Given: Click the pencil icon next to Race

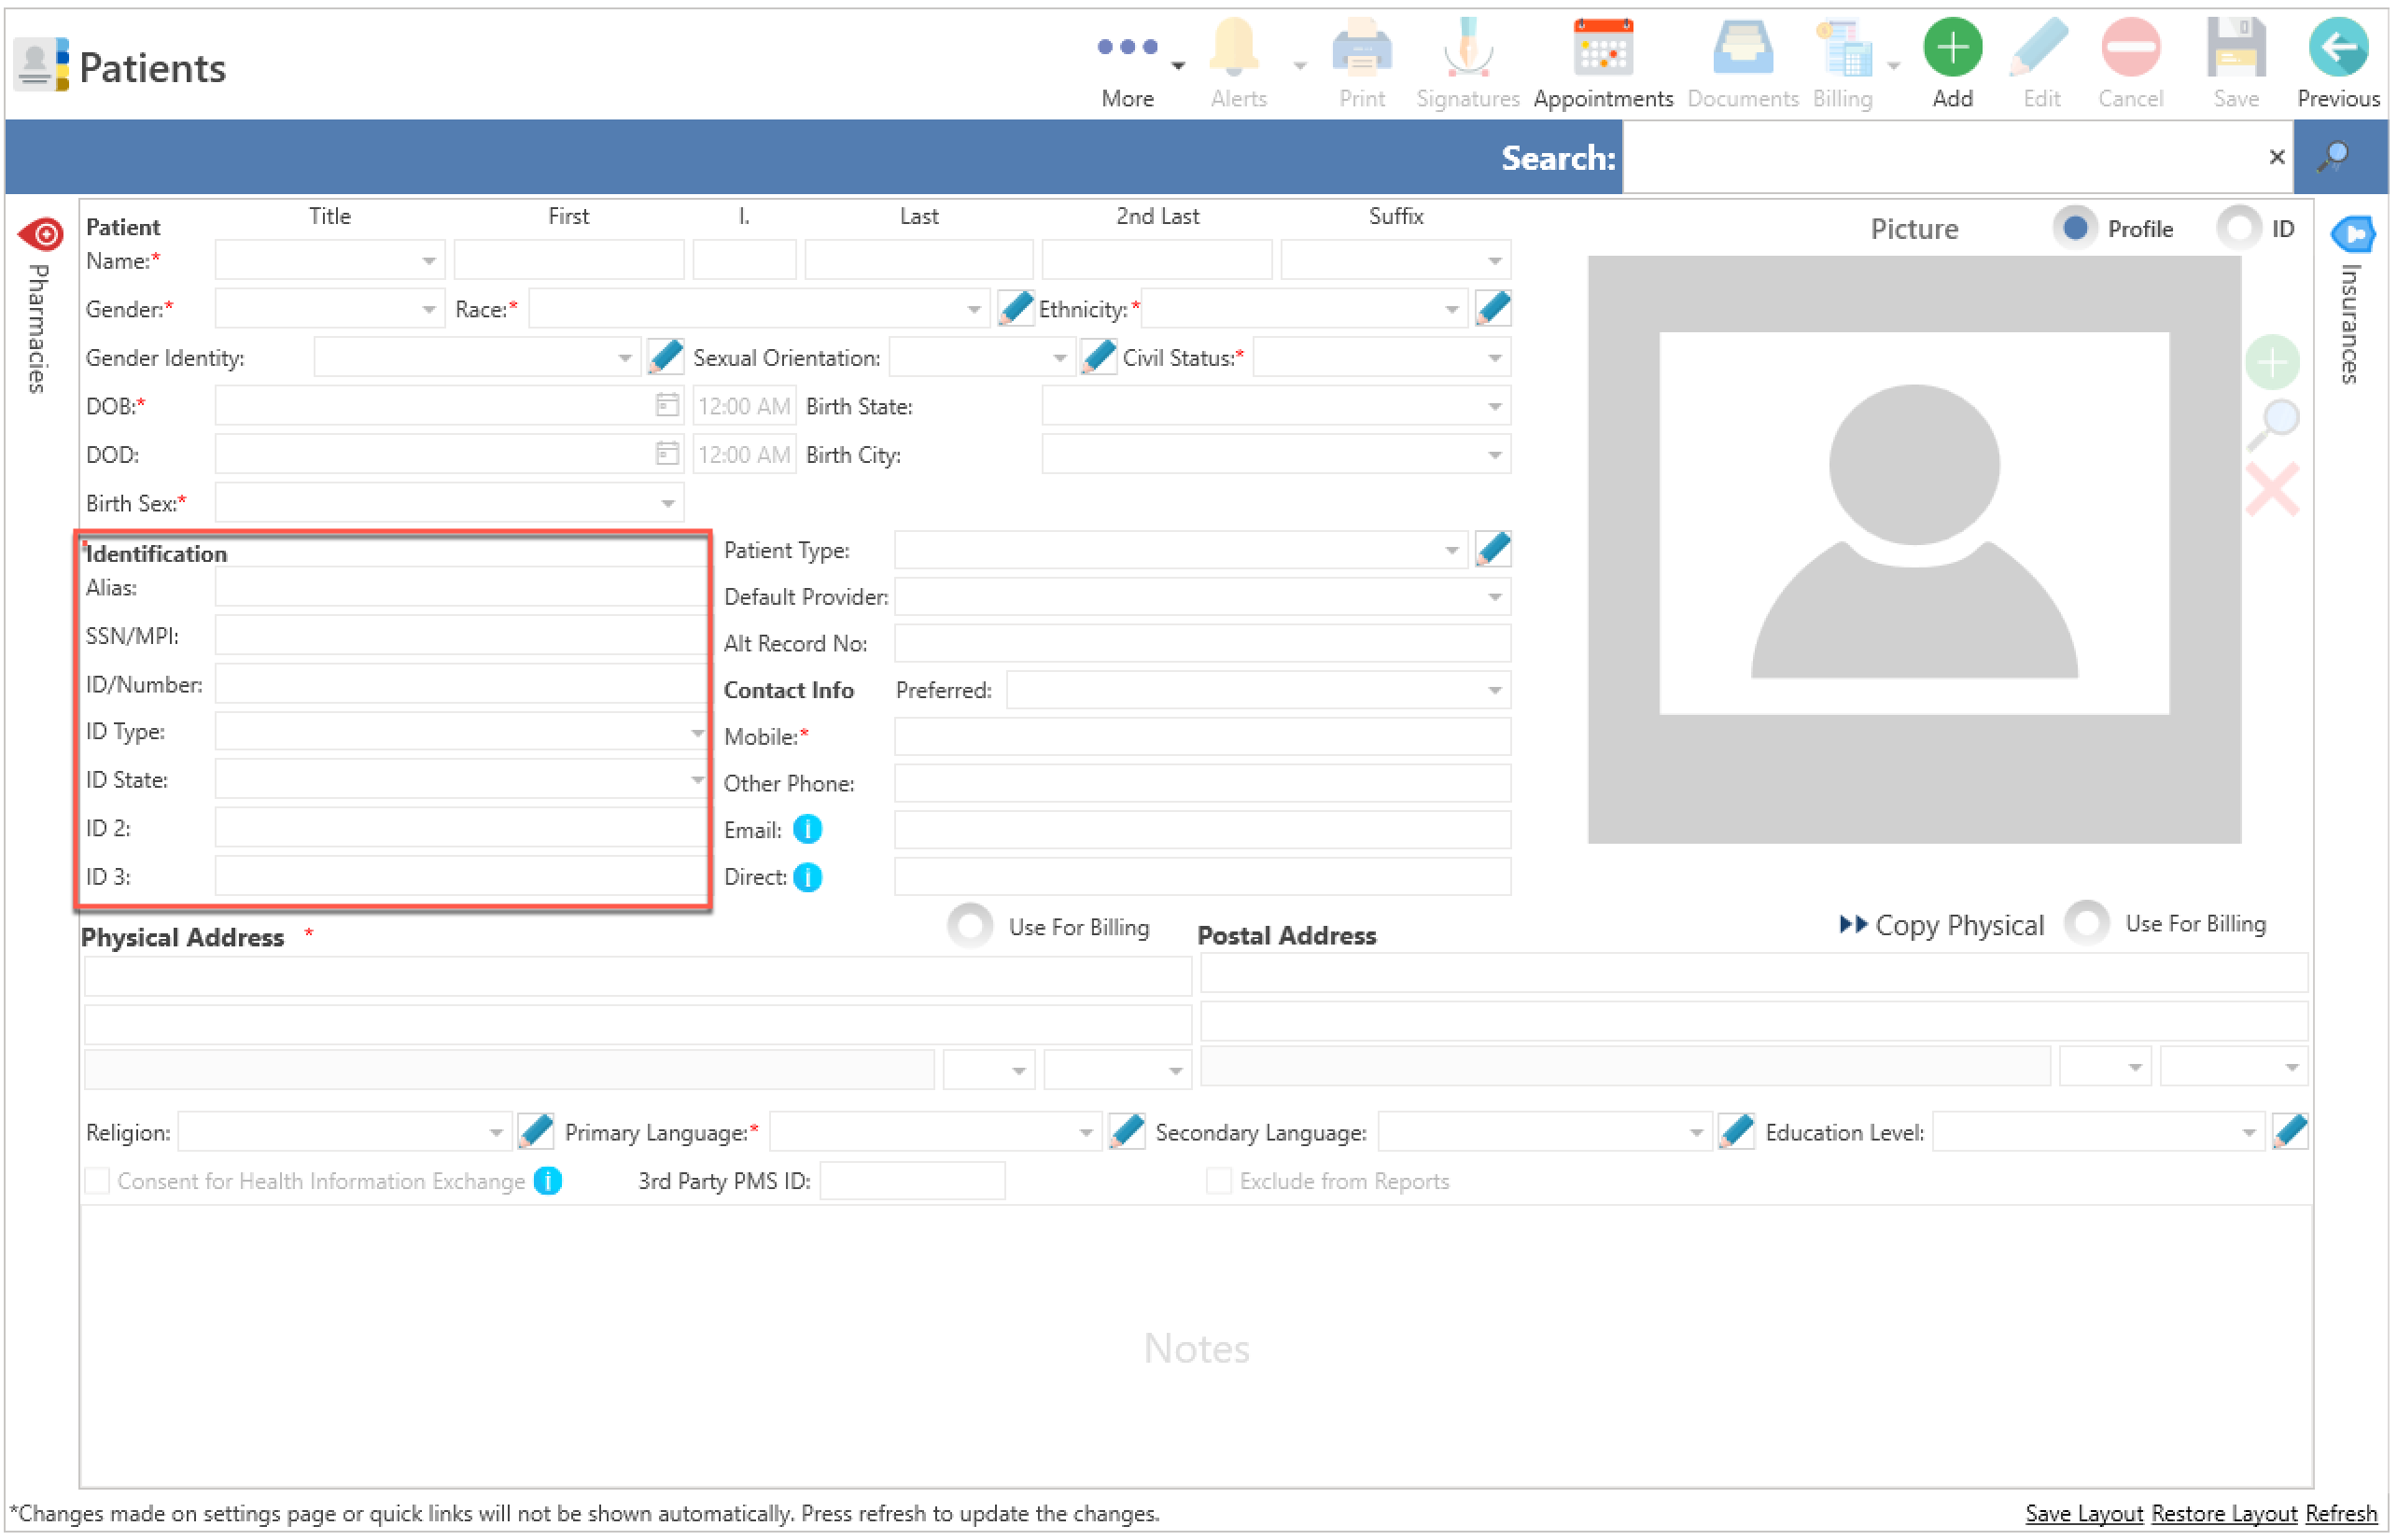Looking at the screenshot, I should pos(1015,309).
